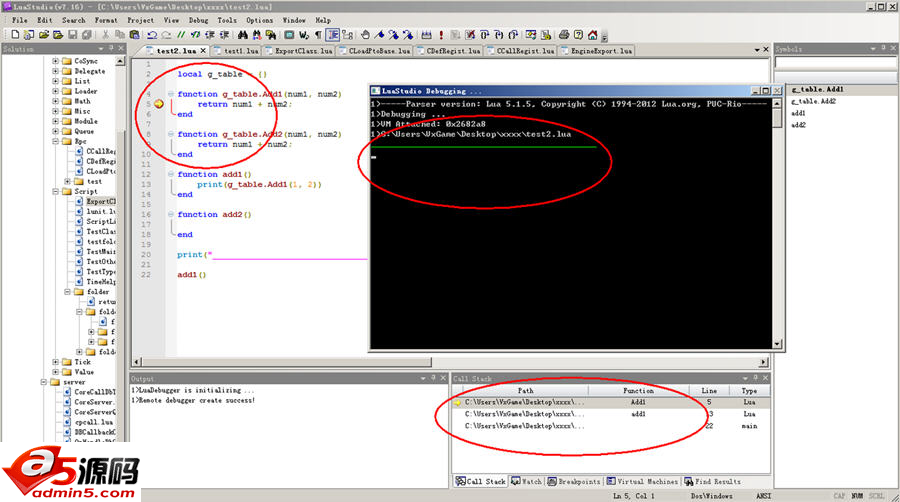Click the Undo arrow toolbar icon

(x=151, y=34)
